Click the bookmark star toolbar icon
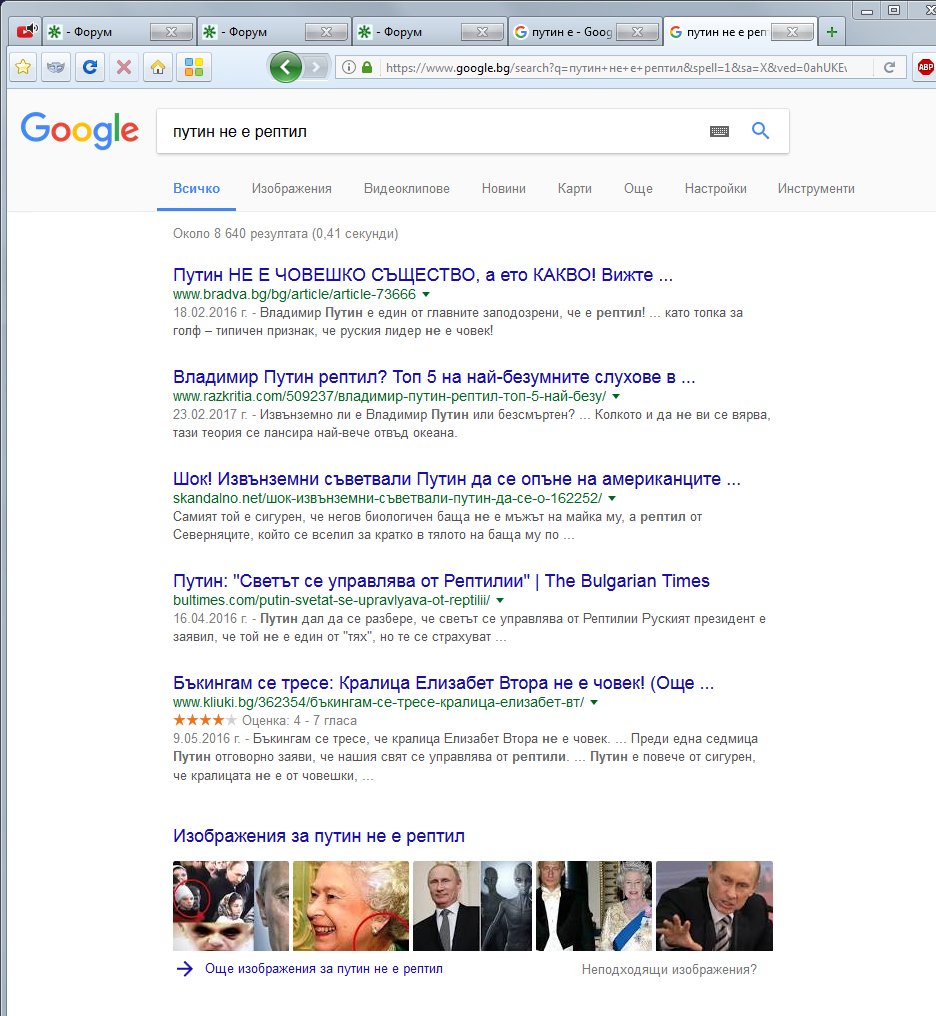This screenshot has height=1016, width=936. 23,67
